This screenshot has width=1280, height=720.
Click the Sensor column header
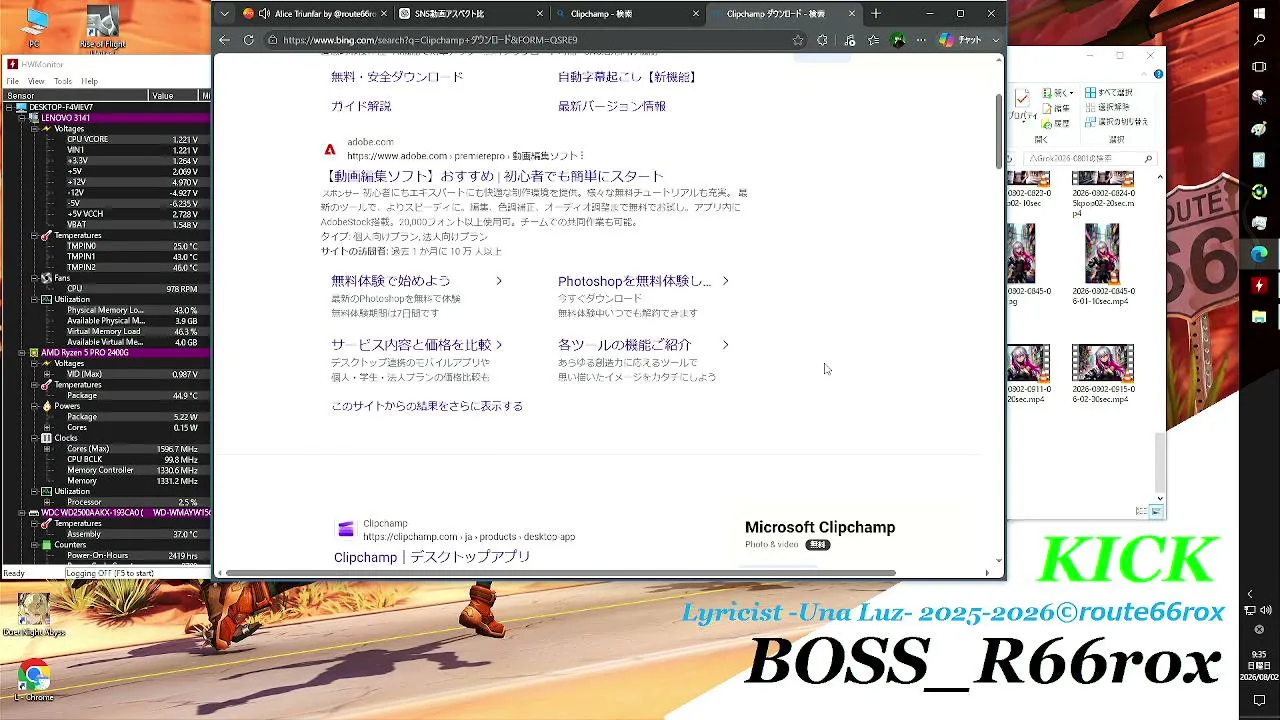point(75,96)
